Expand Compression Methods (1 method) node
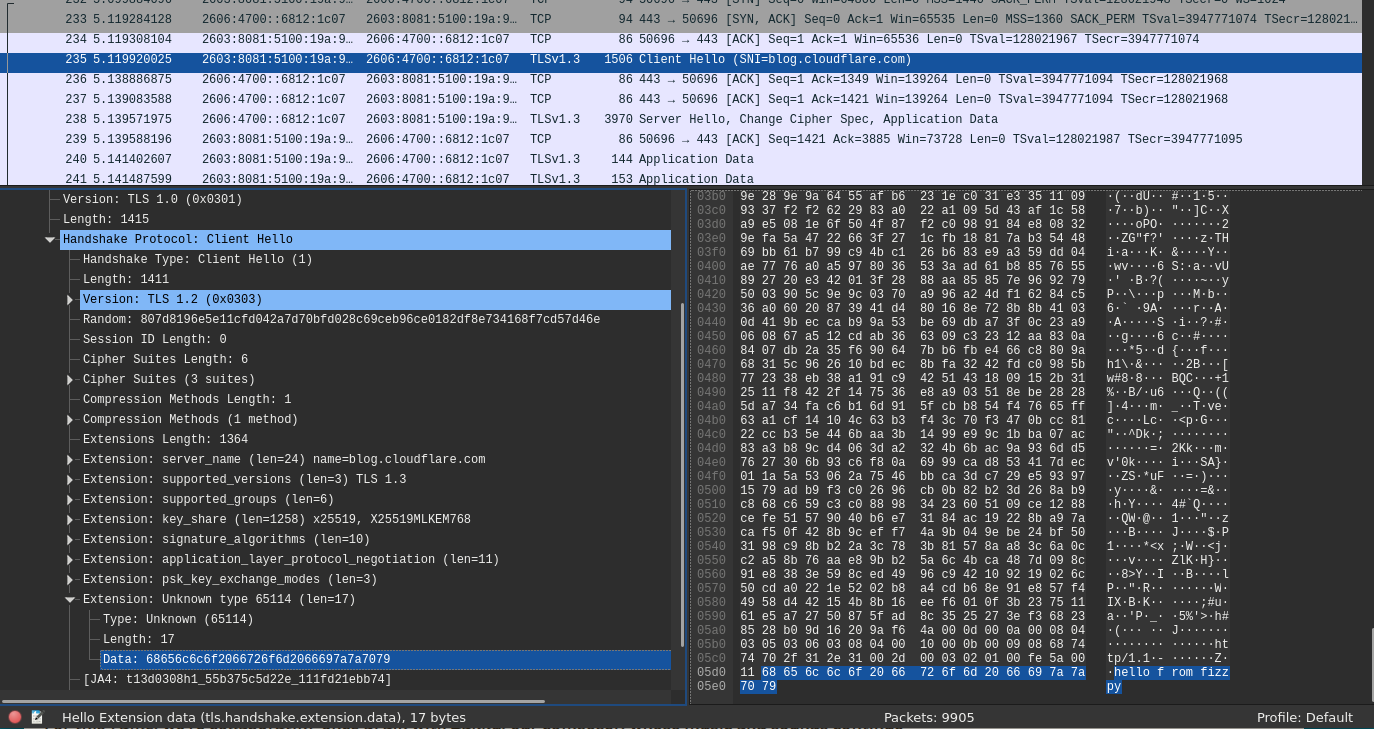Viewport: 1374px width, 729px height. tap(70, 420)
